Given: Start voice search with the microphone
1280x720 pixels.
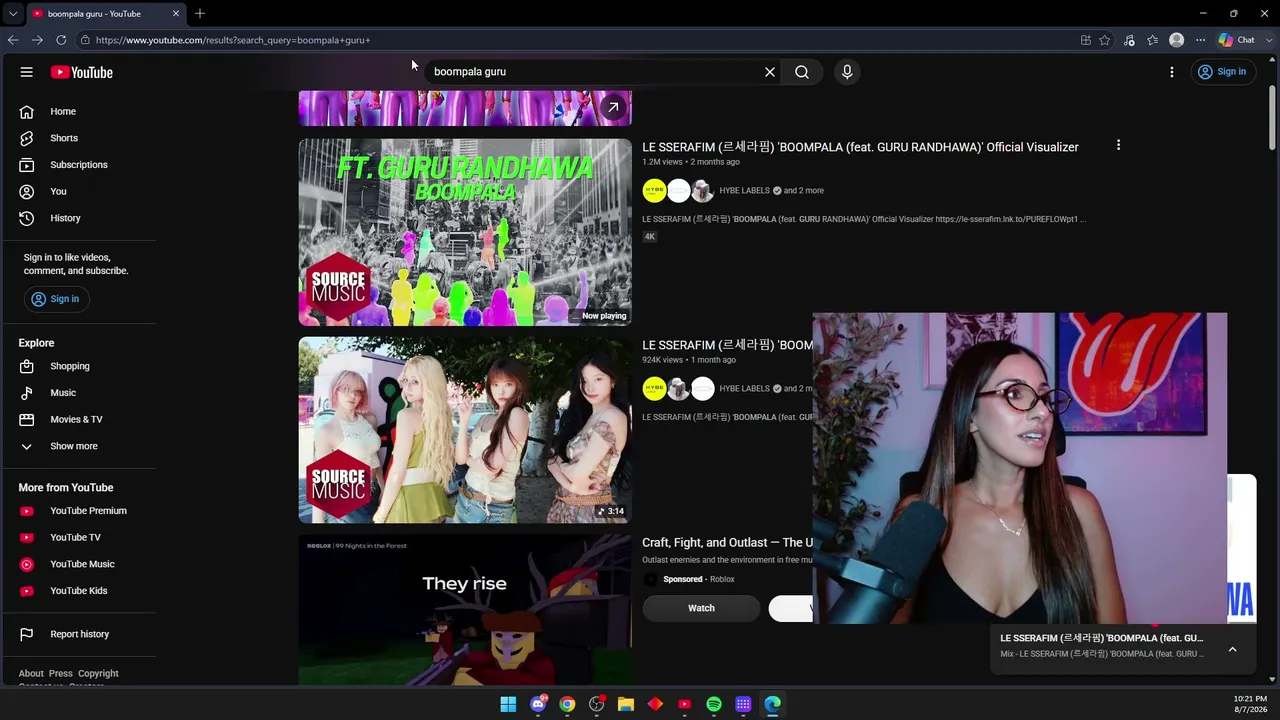Looking at the screenshot, I should click(x=847, y=72).
